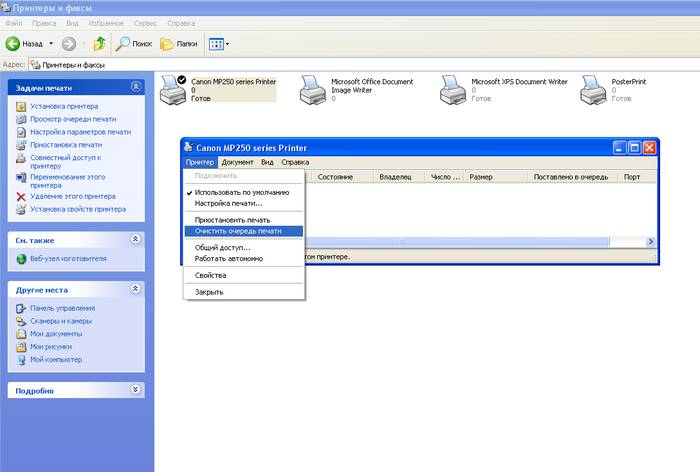This screenshot has height=472, width=700.
Task: Click the green Back arrow icon
Action: (x=14, y=44)
